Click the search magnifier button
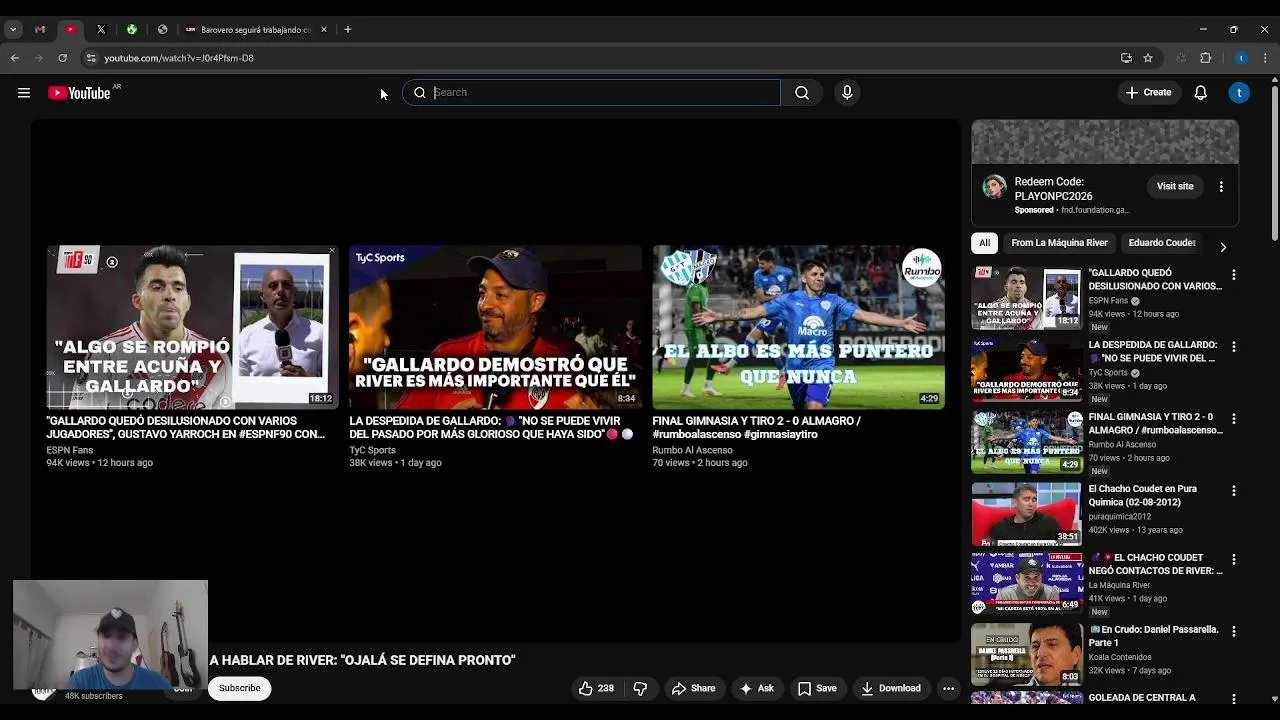 click(x=802, y=93)
